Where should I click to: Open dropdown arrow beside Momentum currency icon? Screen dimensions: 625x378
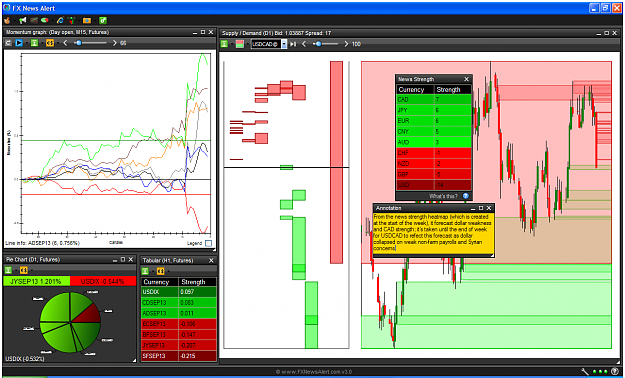pyautogui.click(x=58, y=43)
